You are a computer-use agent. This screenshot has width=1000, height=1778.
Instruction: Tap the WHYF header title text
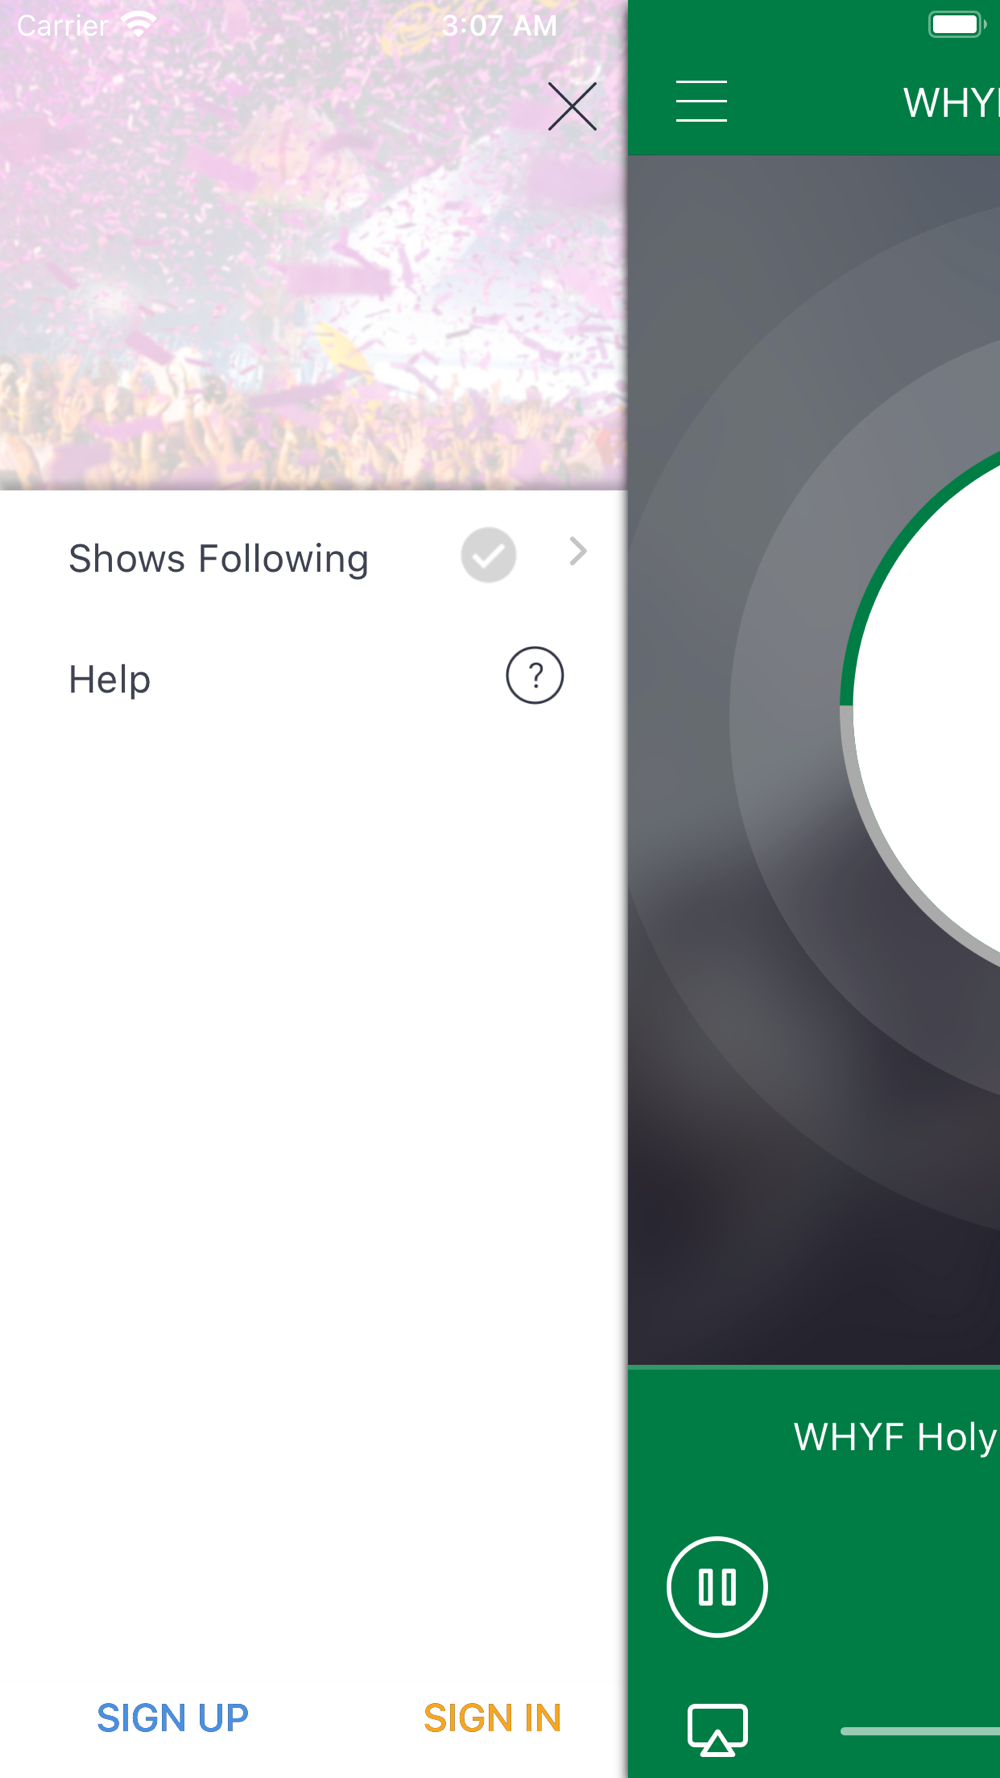[951, 102]
